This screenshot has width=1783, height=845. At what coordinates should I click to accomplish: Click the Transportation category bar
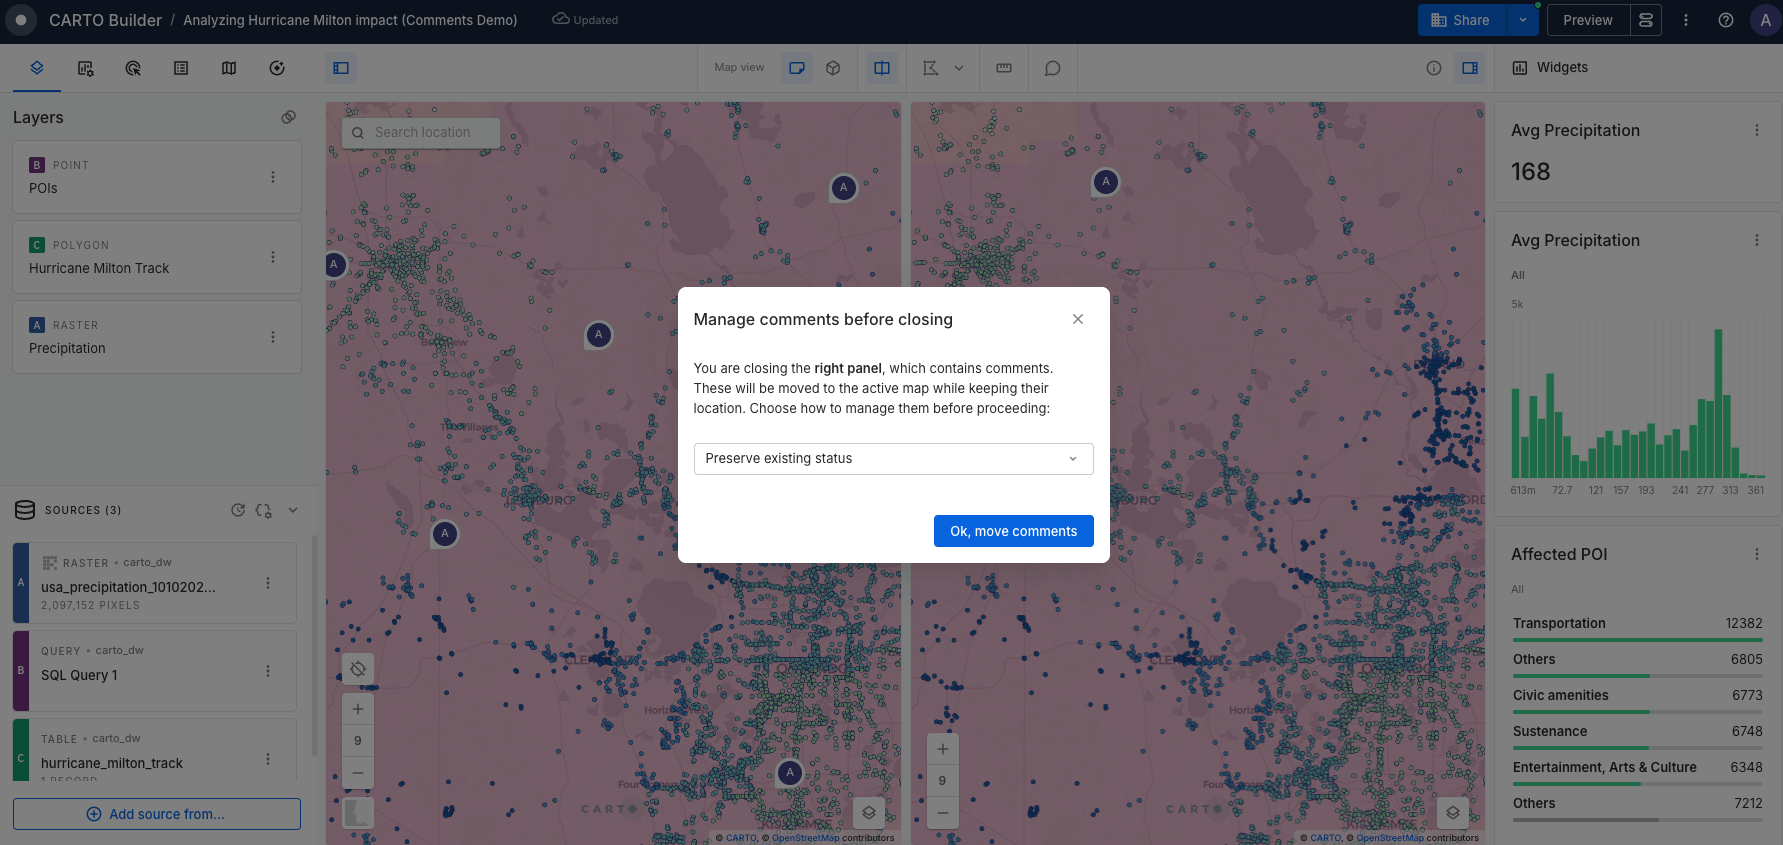pos(1636,628)
